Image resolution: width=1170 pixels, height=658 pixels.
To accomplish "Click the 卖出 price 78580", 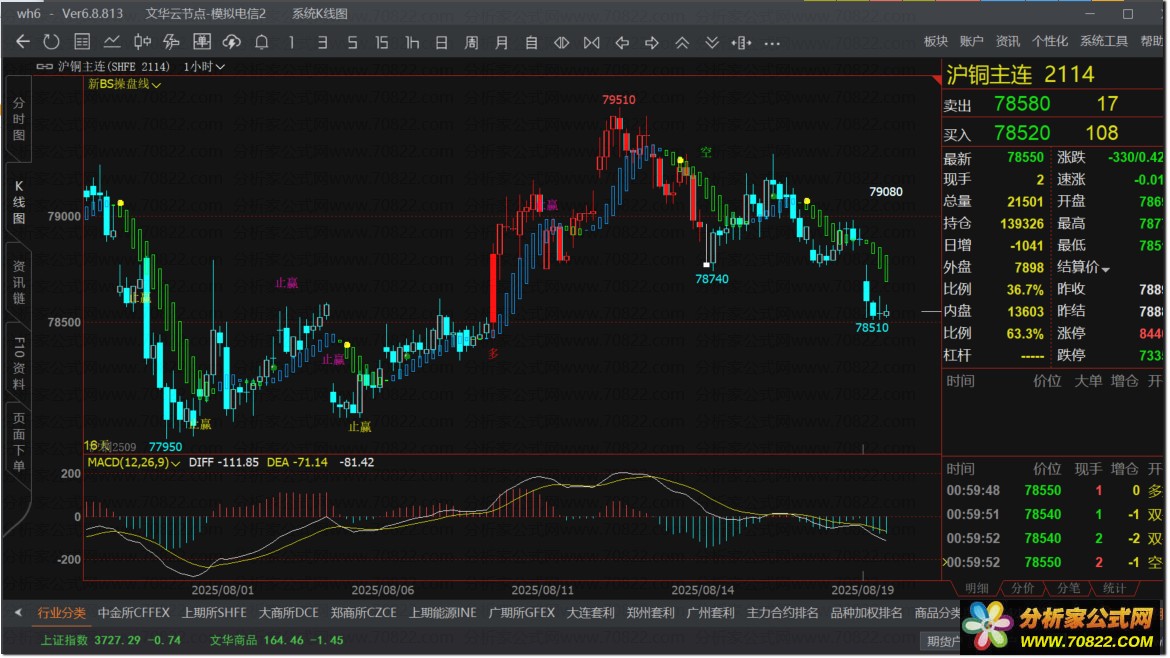I will (x=1022, y=104).
